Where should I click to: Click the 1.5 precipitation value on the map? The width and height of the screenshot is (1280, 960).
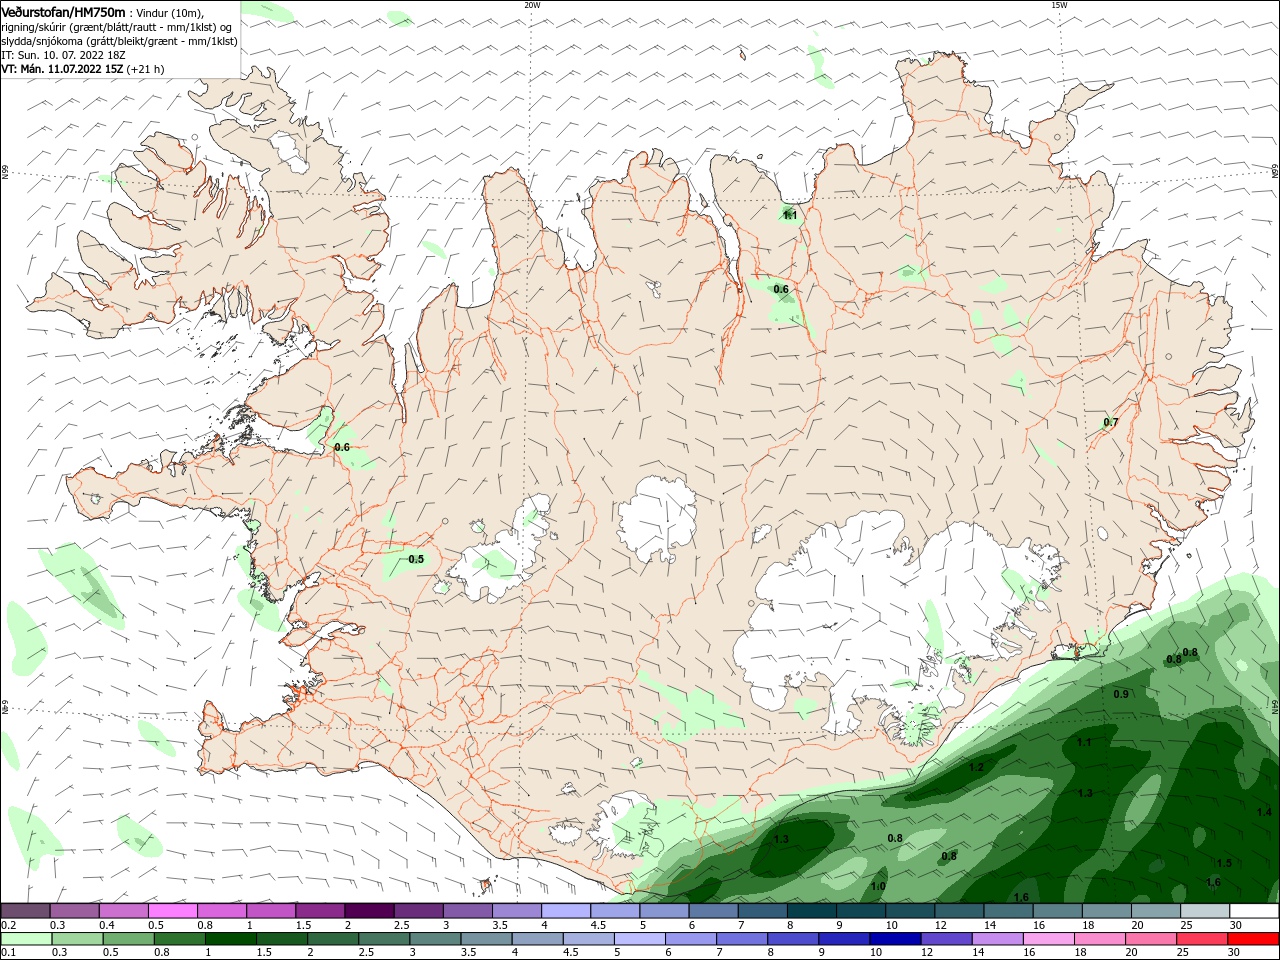(1224, 863)
